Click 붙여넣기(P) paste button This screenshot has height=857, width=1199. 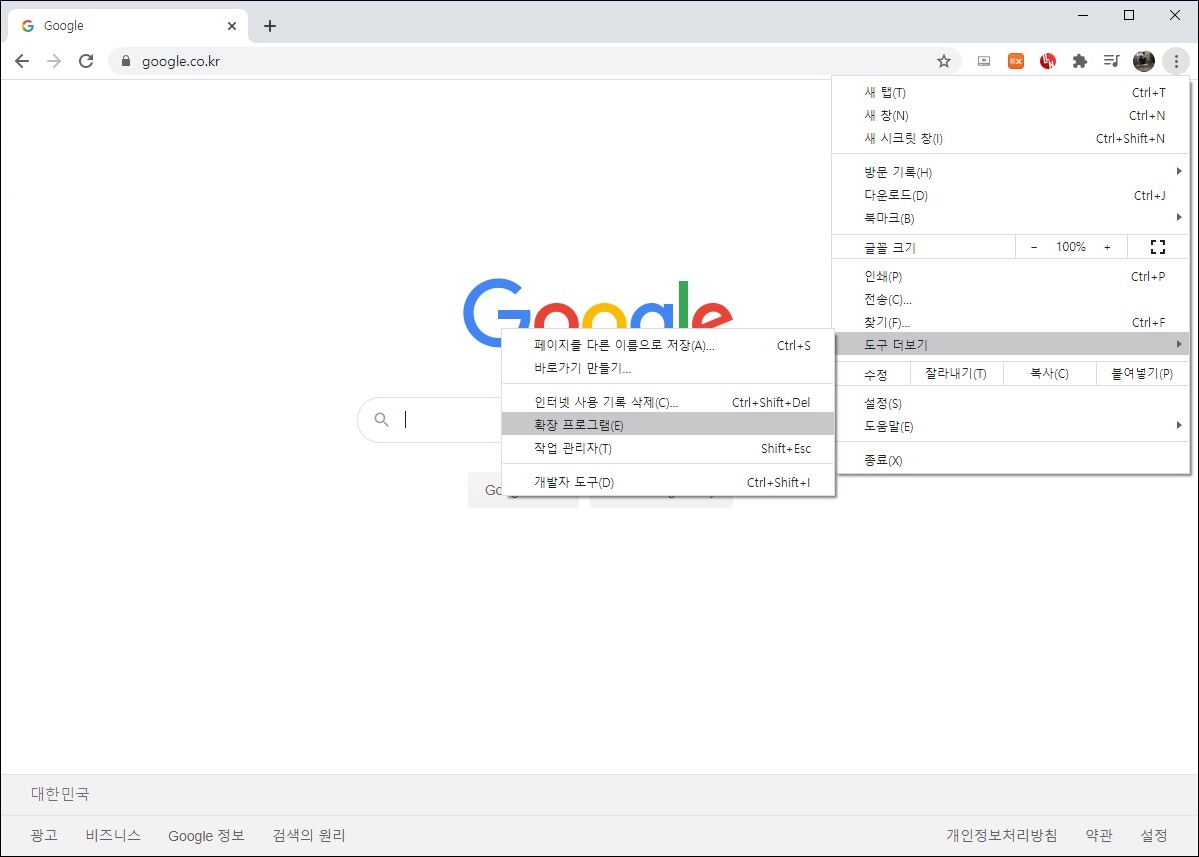tap(1142, 374)
